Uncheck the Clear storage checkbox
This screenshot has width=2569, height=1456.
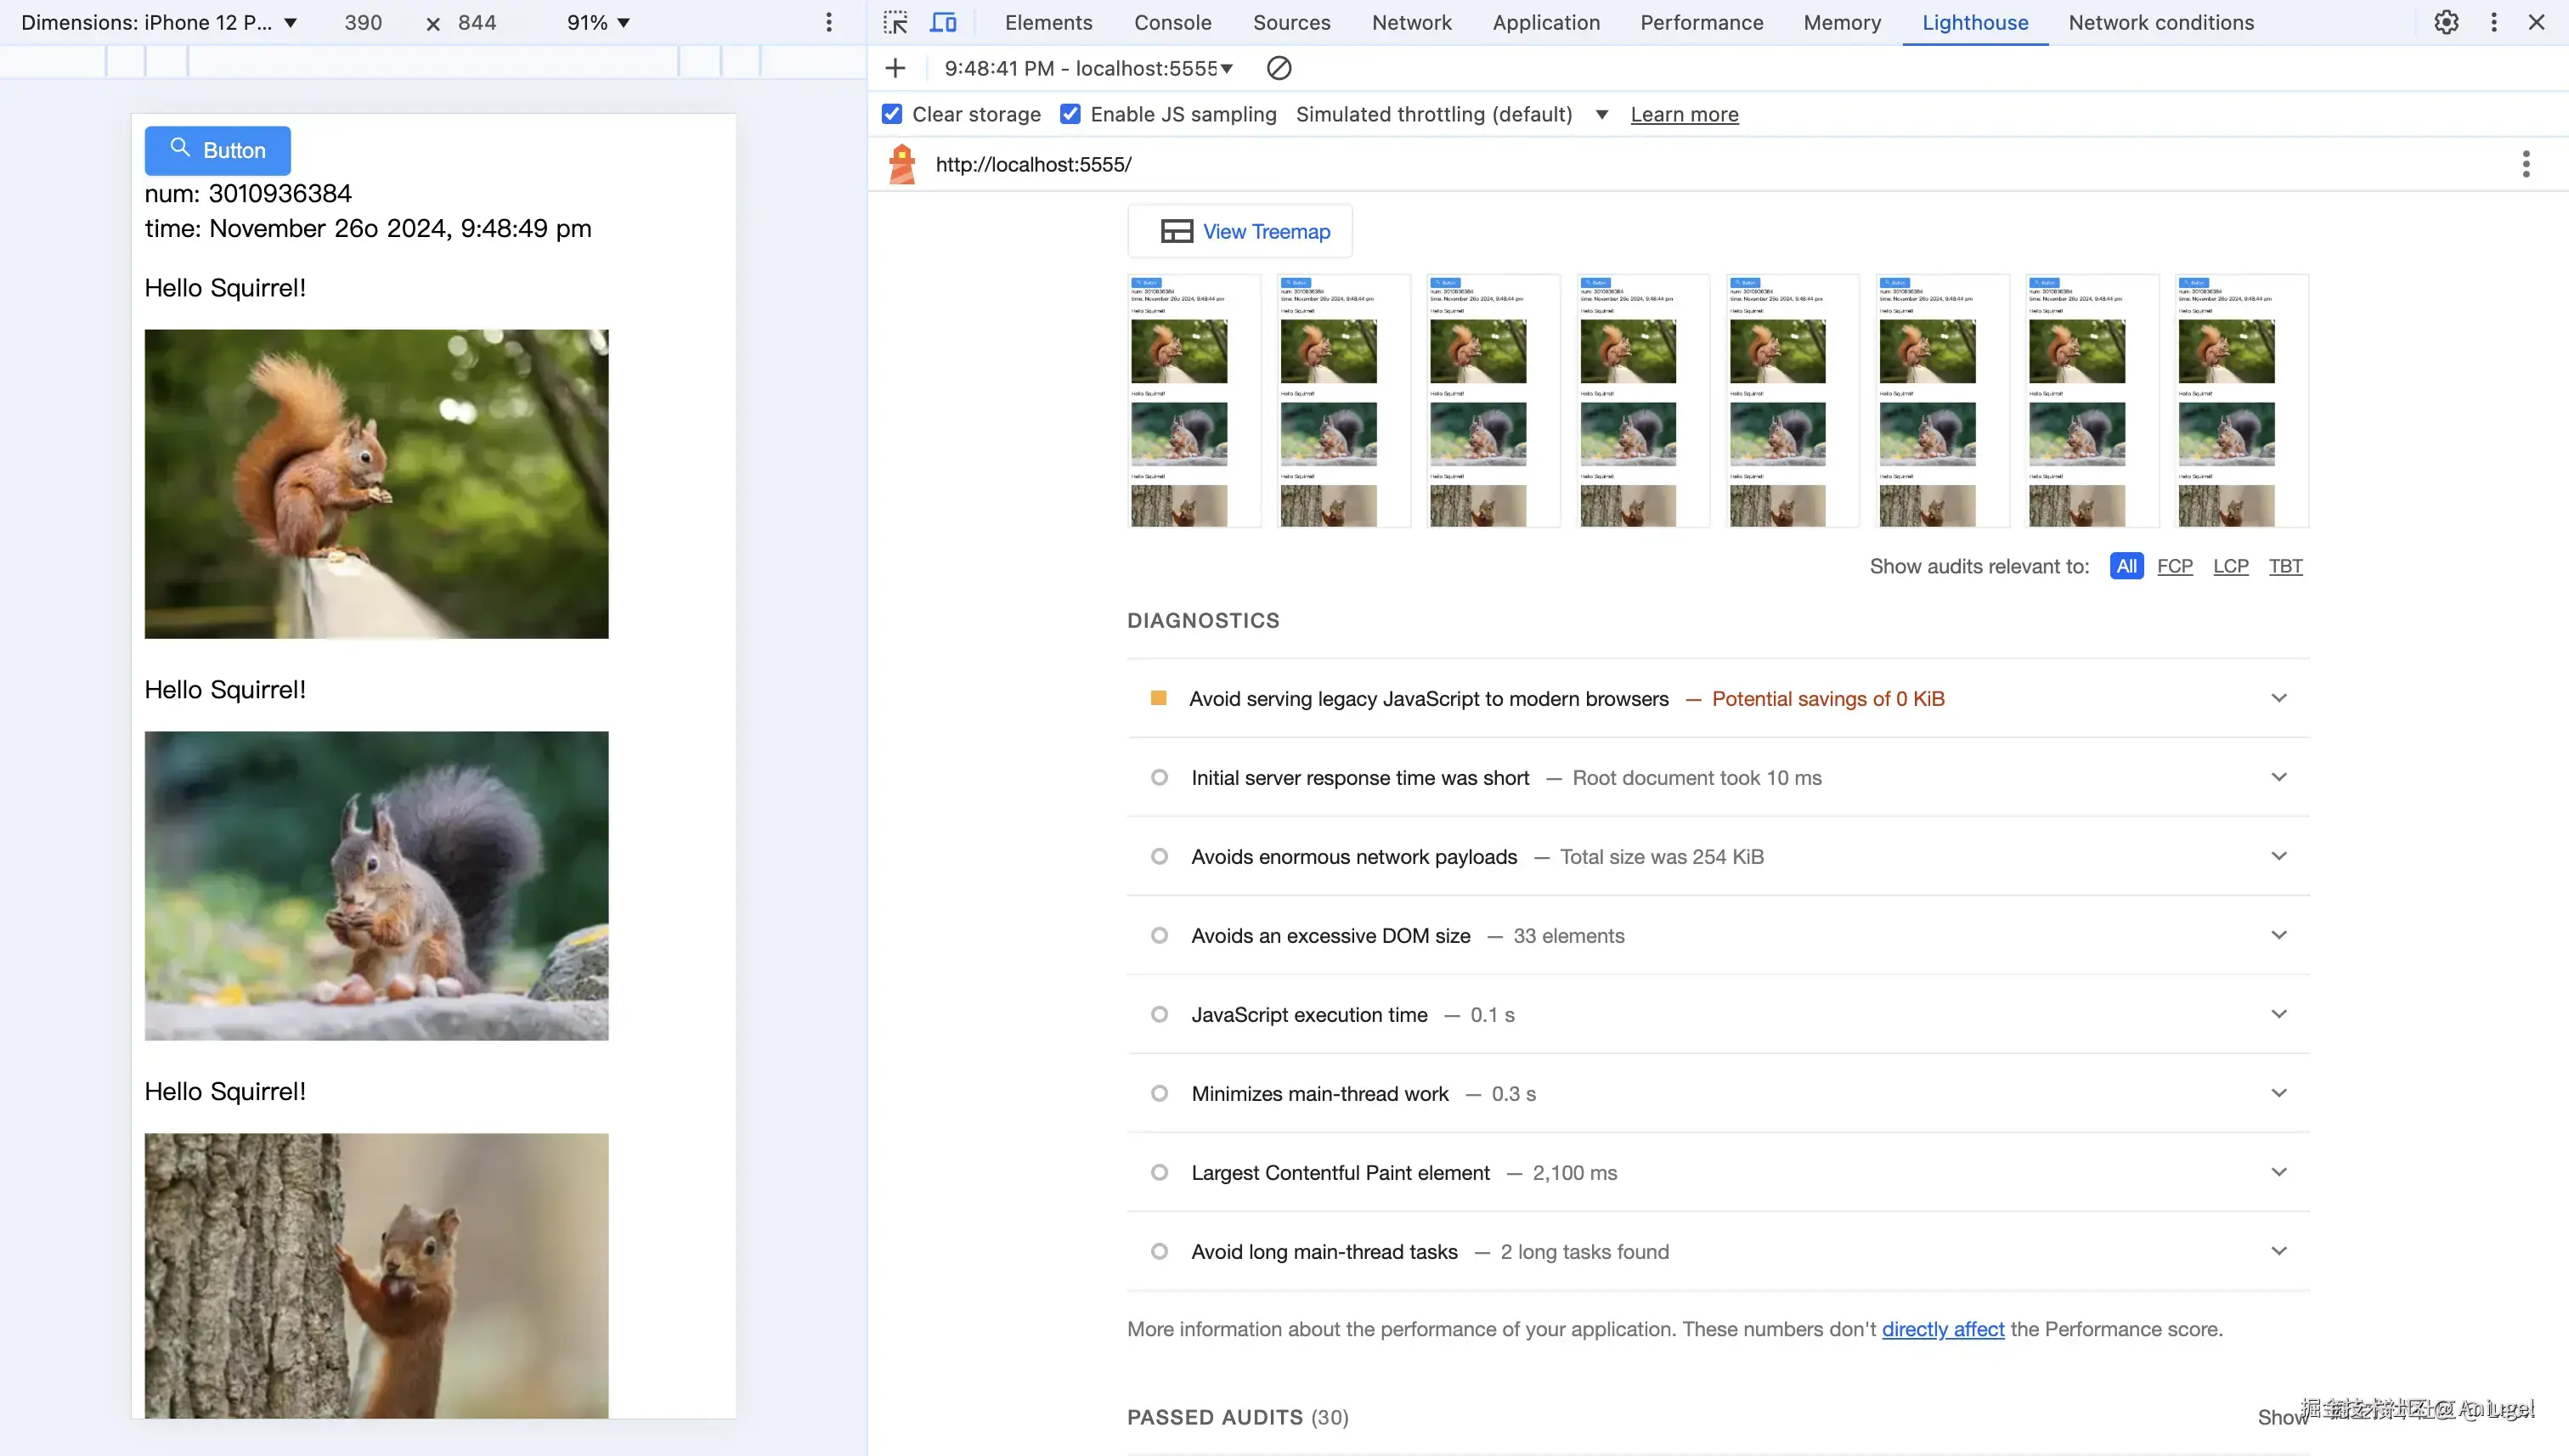pyautogui.click(x=892, y=114)
